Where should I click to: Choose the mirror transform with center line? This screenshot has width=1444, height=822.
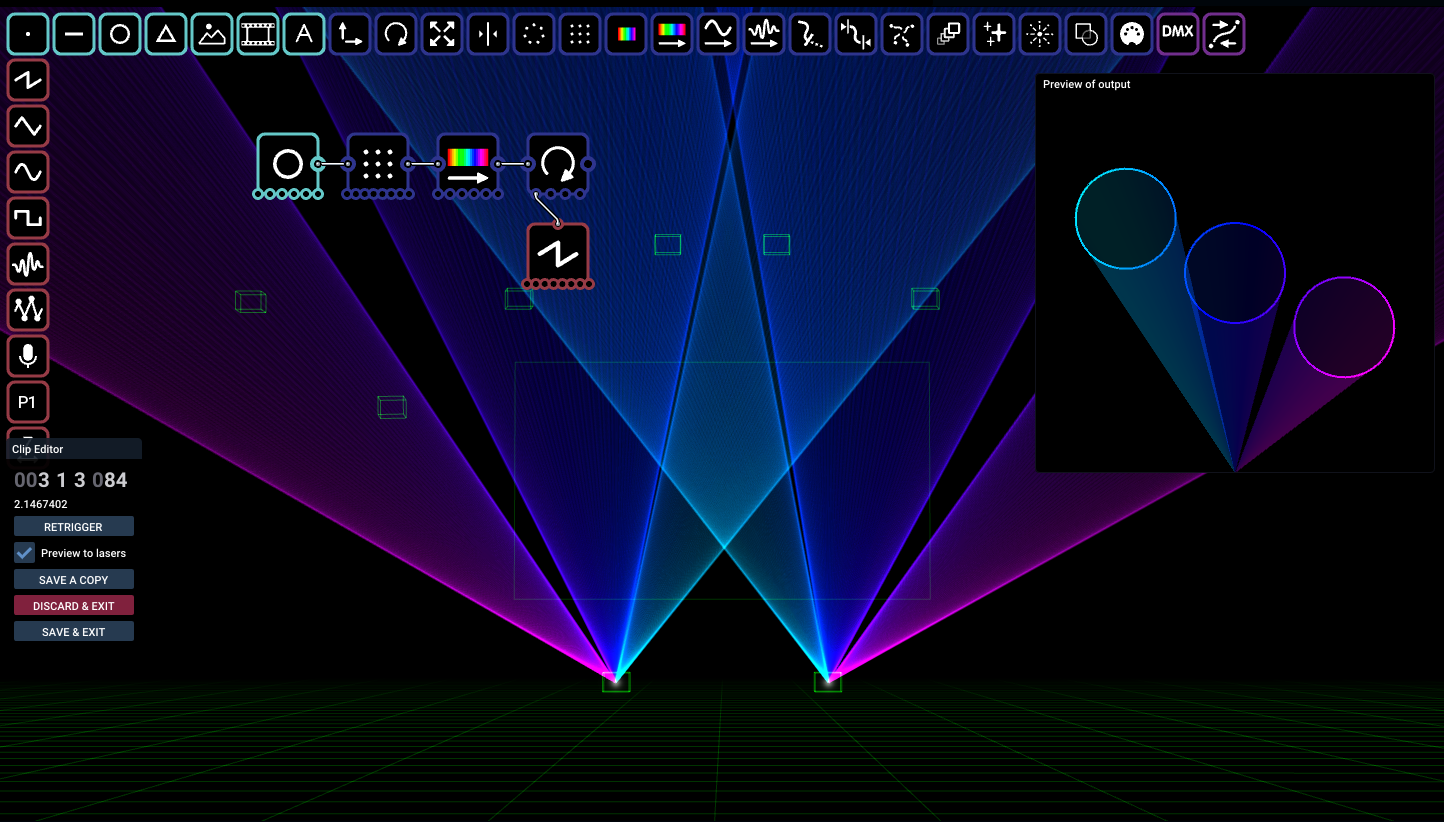tap(488, 34)
